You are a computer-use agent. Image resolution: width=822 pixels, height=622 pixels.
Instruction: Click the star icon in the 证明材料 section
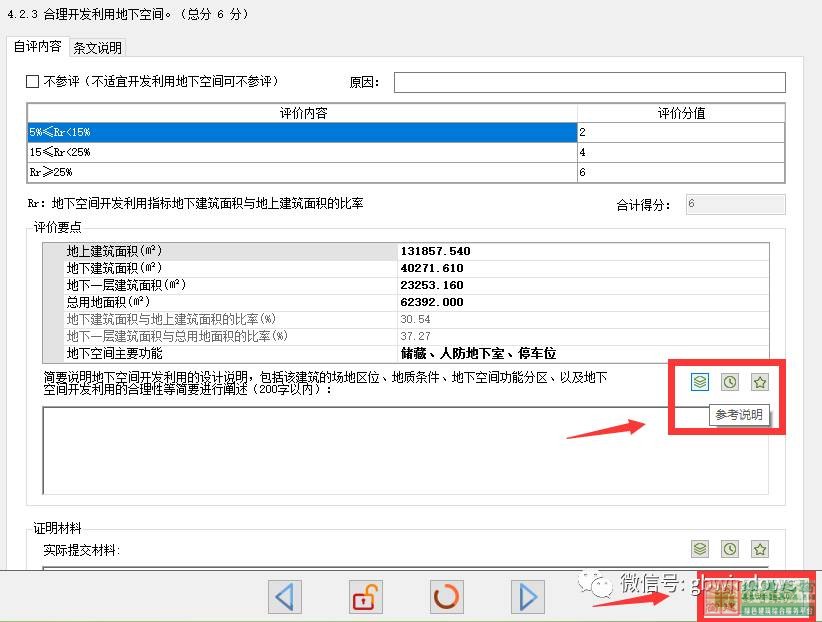[x=760, y=549]
